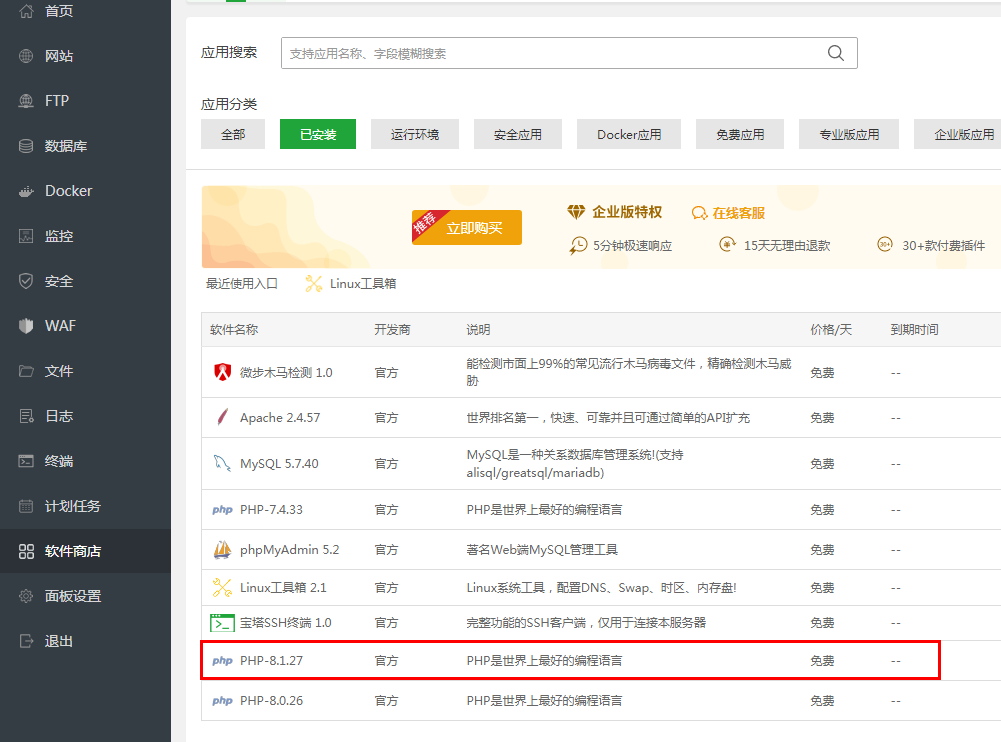Open the Docker应用 category

[x=629, y=134]
